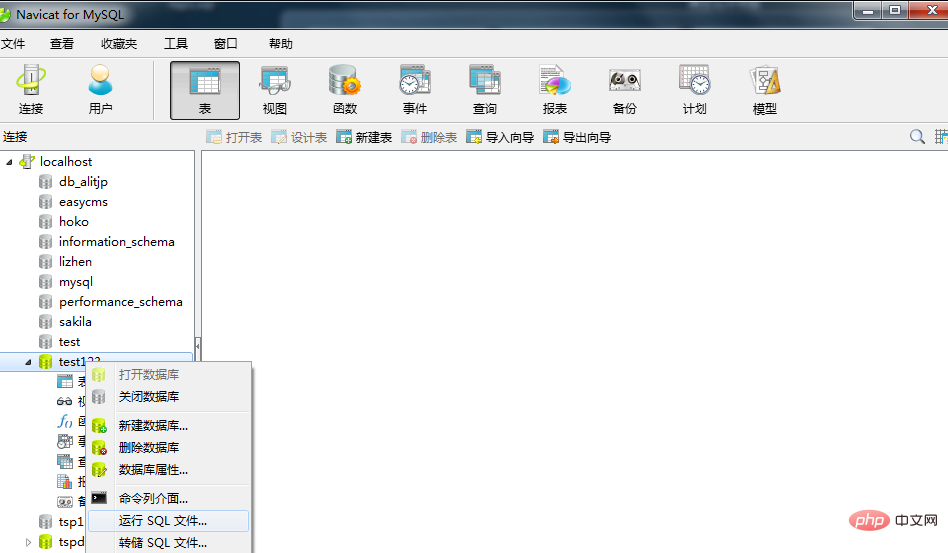The image size is (948, 553).
Task: Open the 工具 (Tools) menu
Action: coord(176,44)
